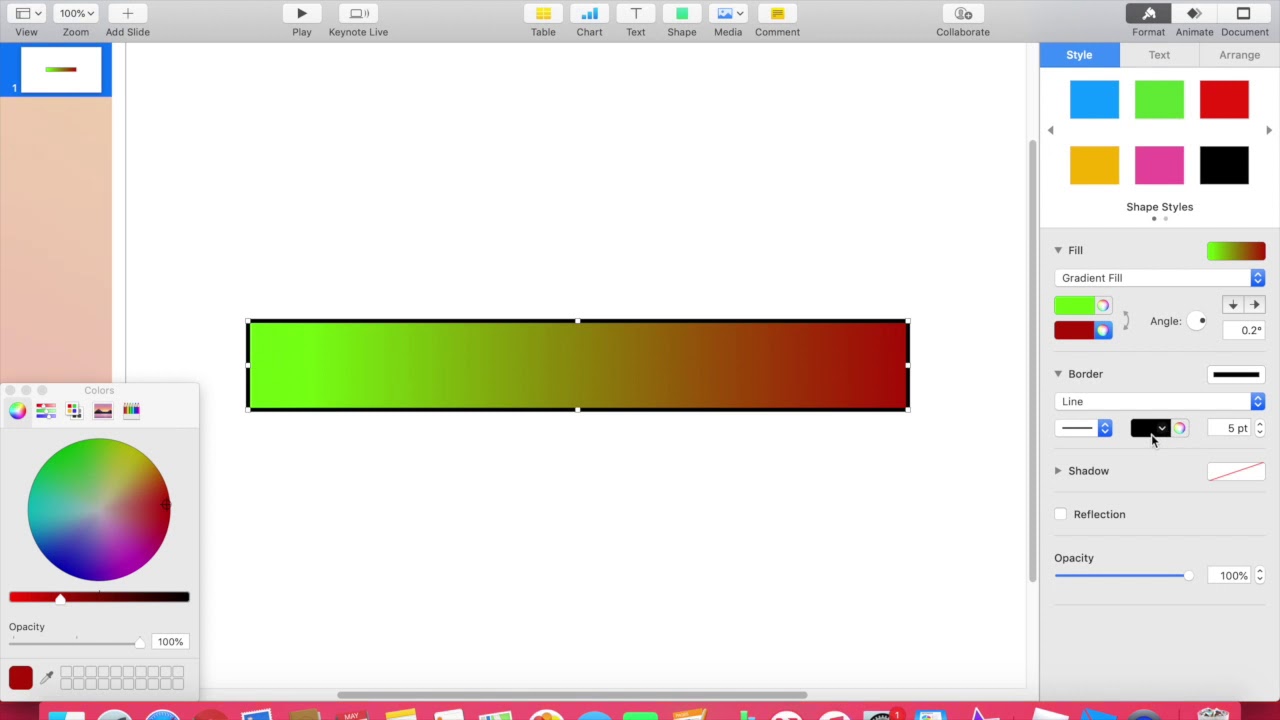The height and width of the screenshot is (720, 1280).
Task: Click the Collaborate icon
Action: coord(963,13)
